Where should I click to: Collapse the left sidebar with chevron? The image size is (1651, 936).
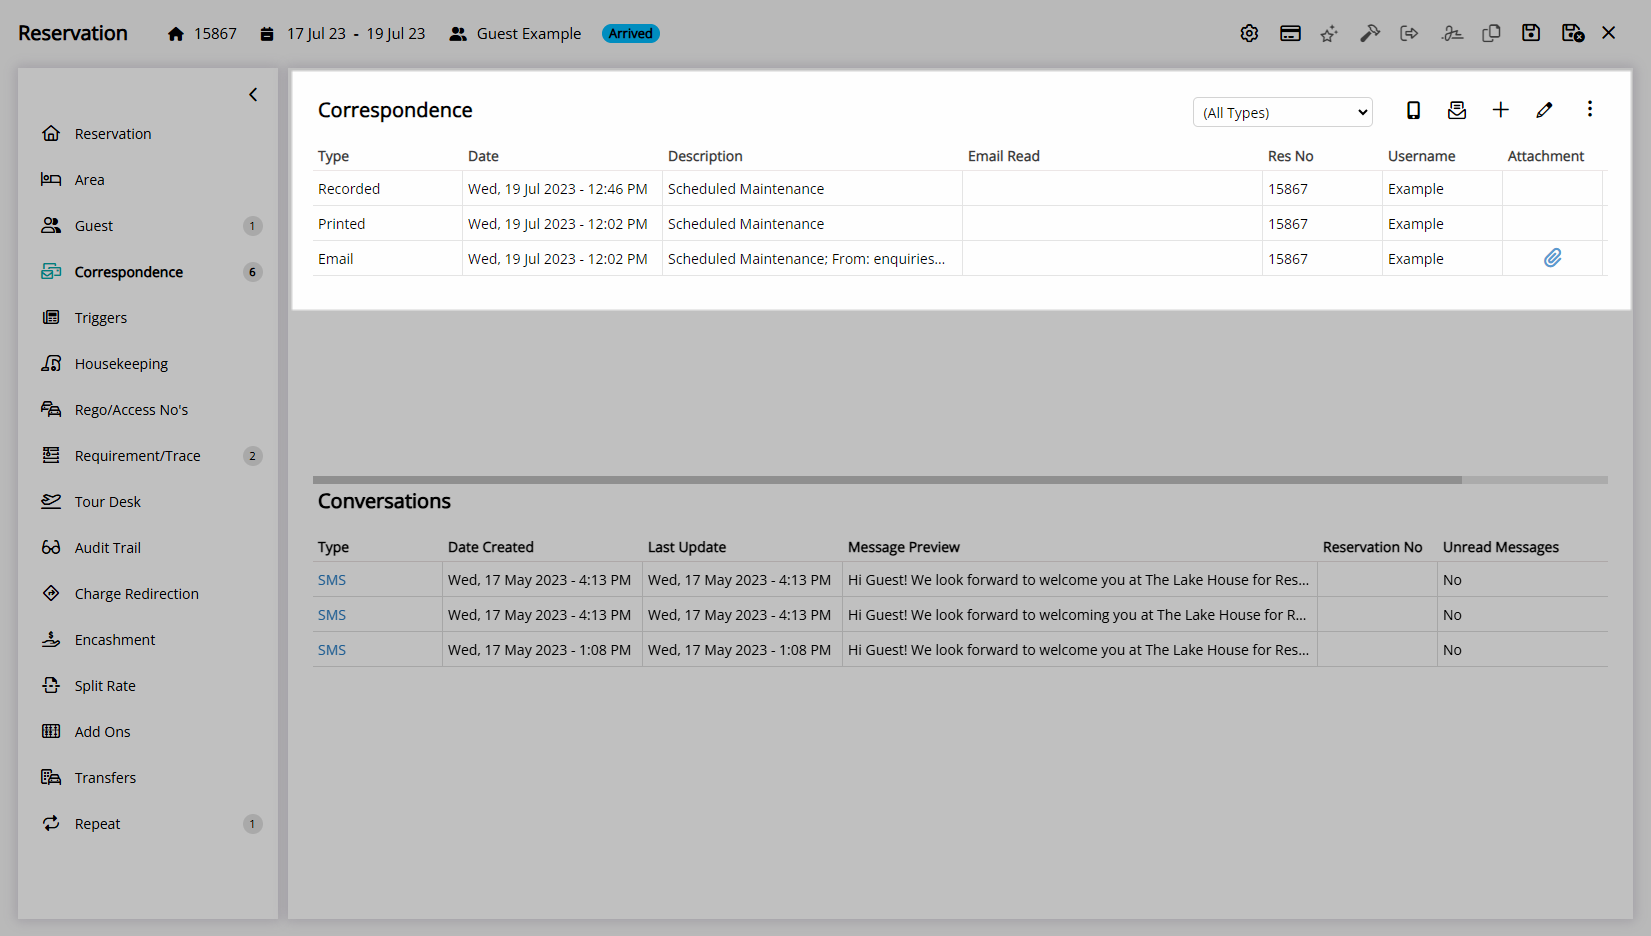[253, 95]
